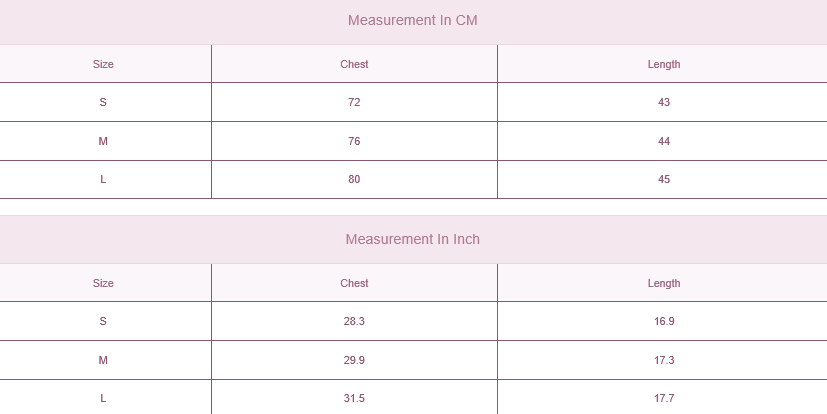Click Chest column header in Inch table
827x414 pixels.
354,283
